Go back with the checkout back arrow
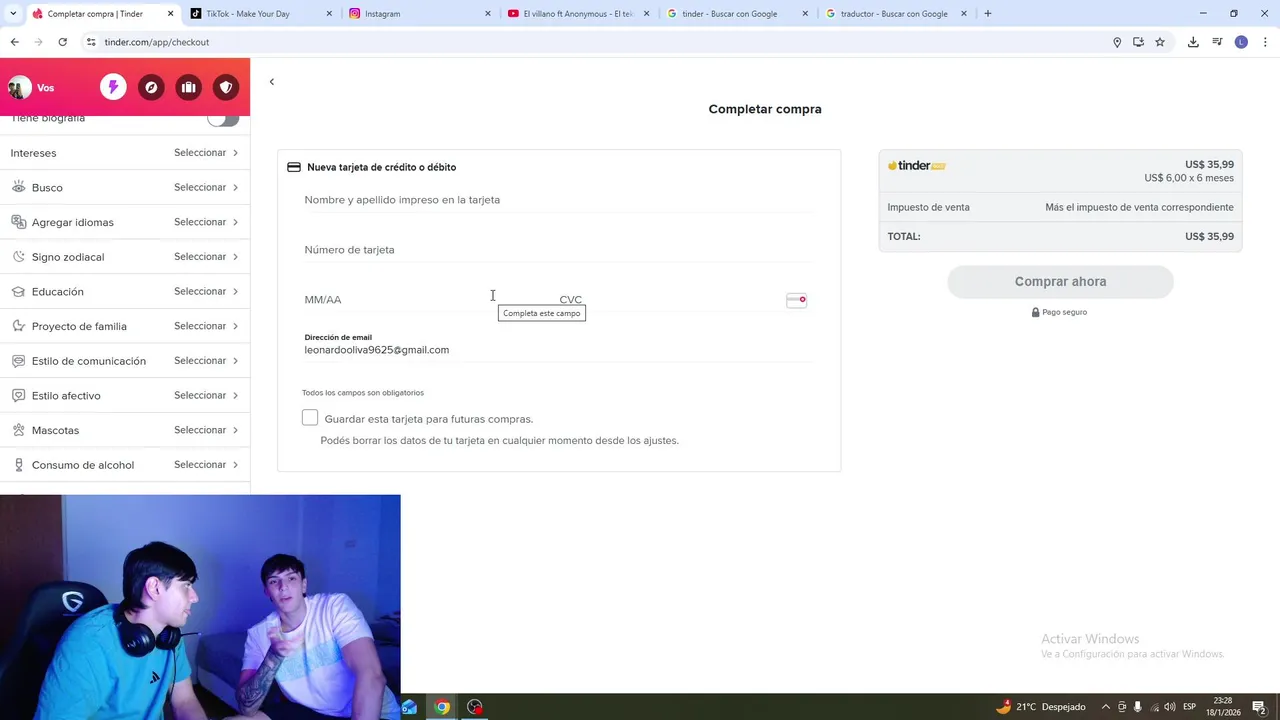 (272, 82)
